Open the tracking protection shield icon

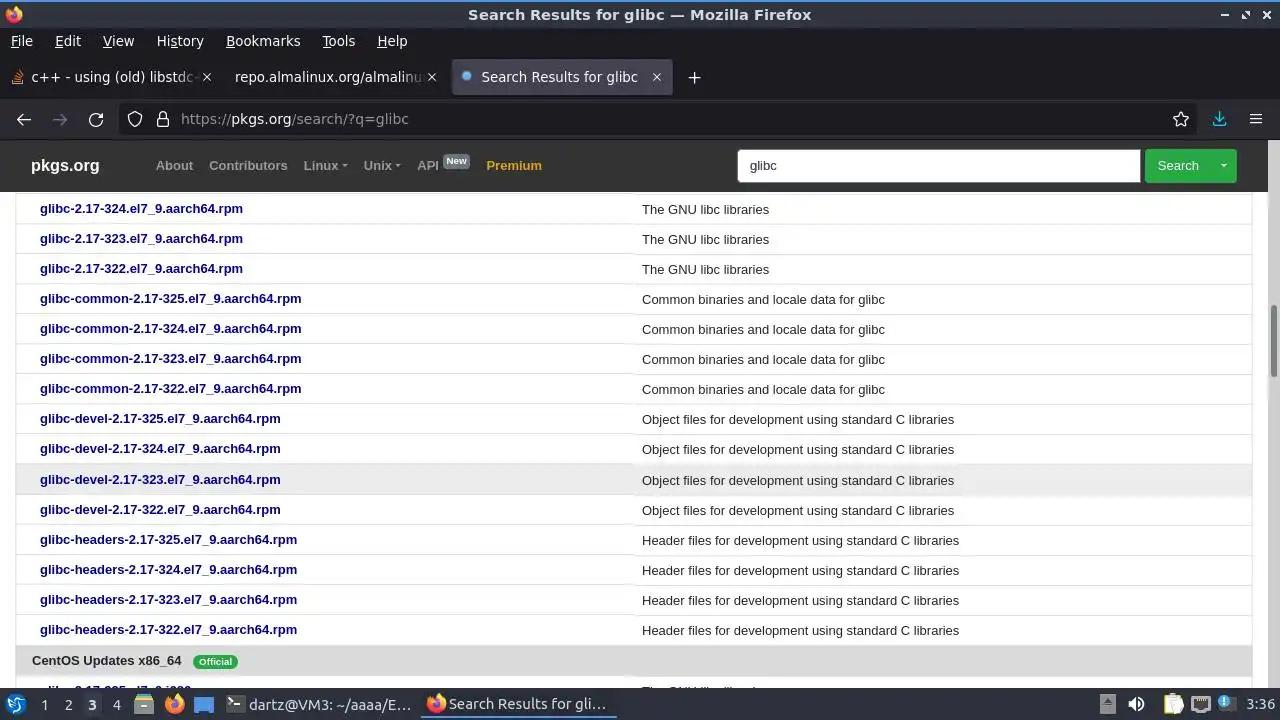point(135,119)
